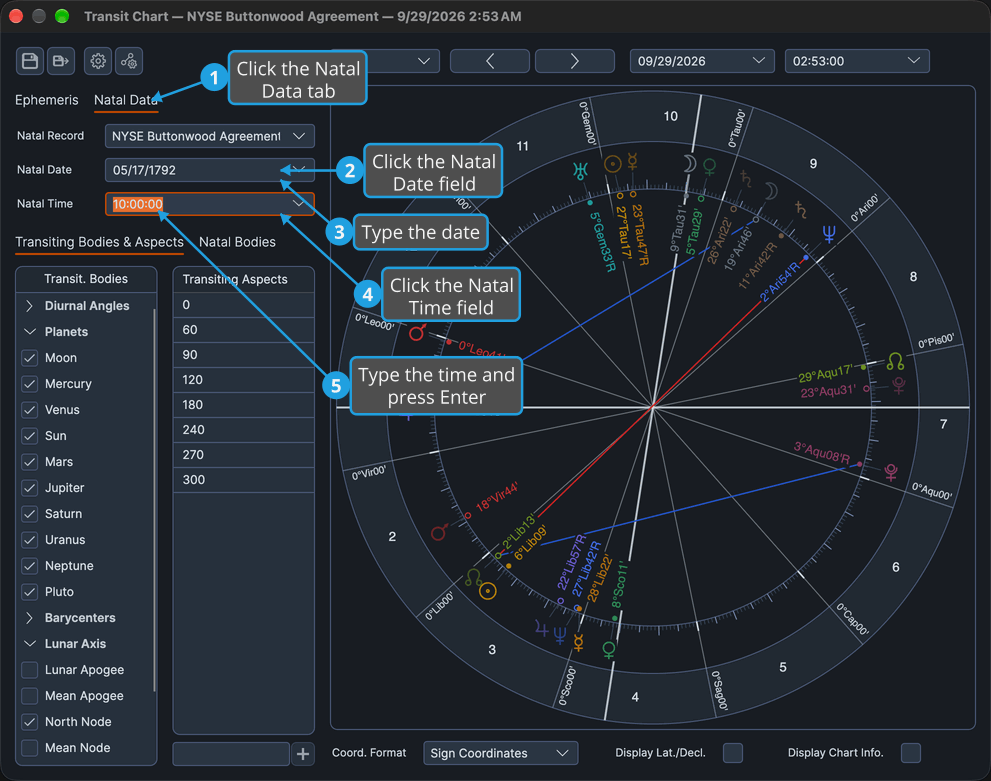The image size is (991, 781).
Task: Uncheck the Pluto checkbox
Action: [30, 592]
